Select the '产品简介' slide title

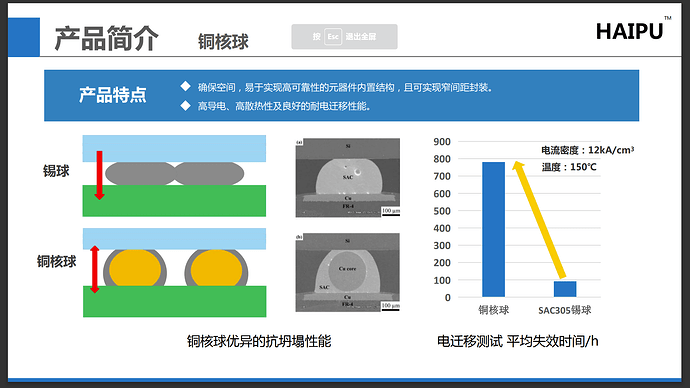[x=106, y=38]
